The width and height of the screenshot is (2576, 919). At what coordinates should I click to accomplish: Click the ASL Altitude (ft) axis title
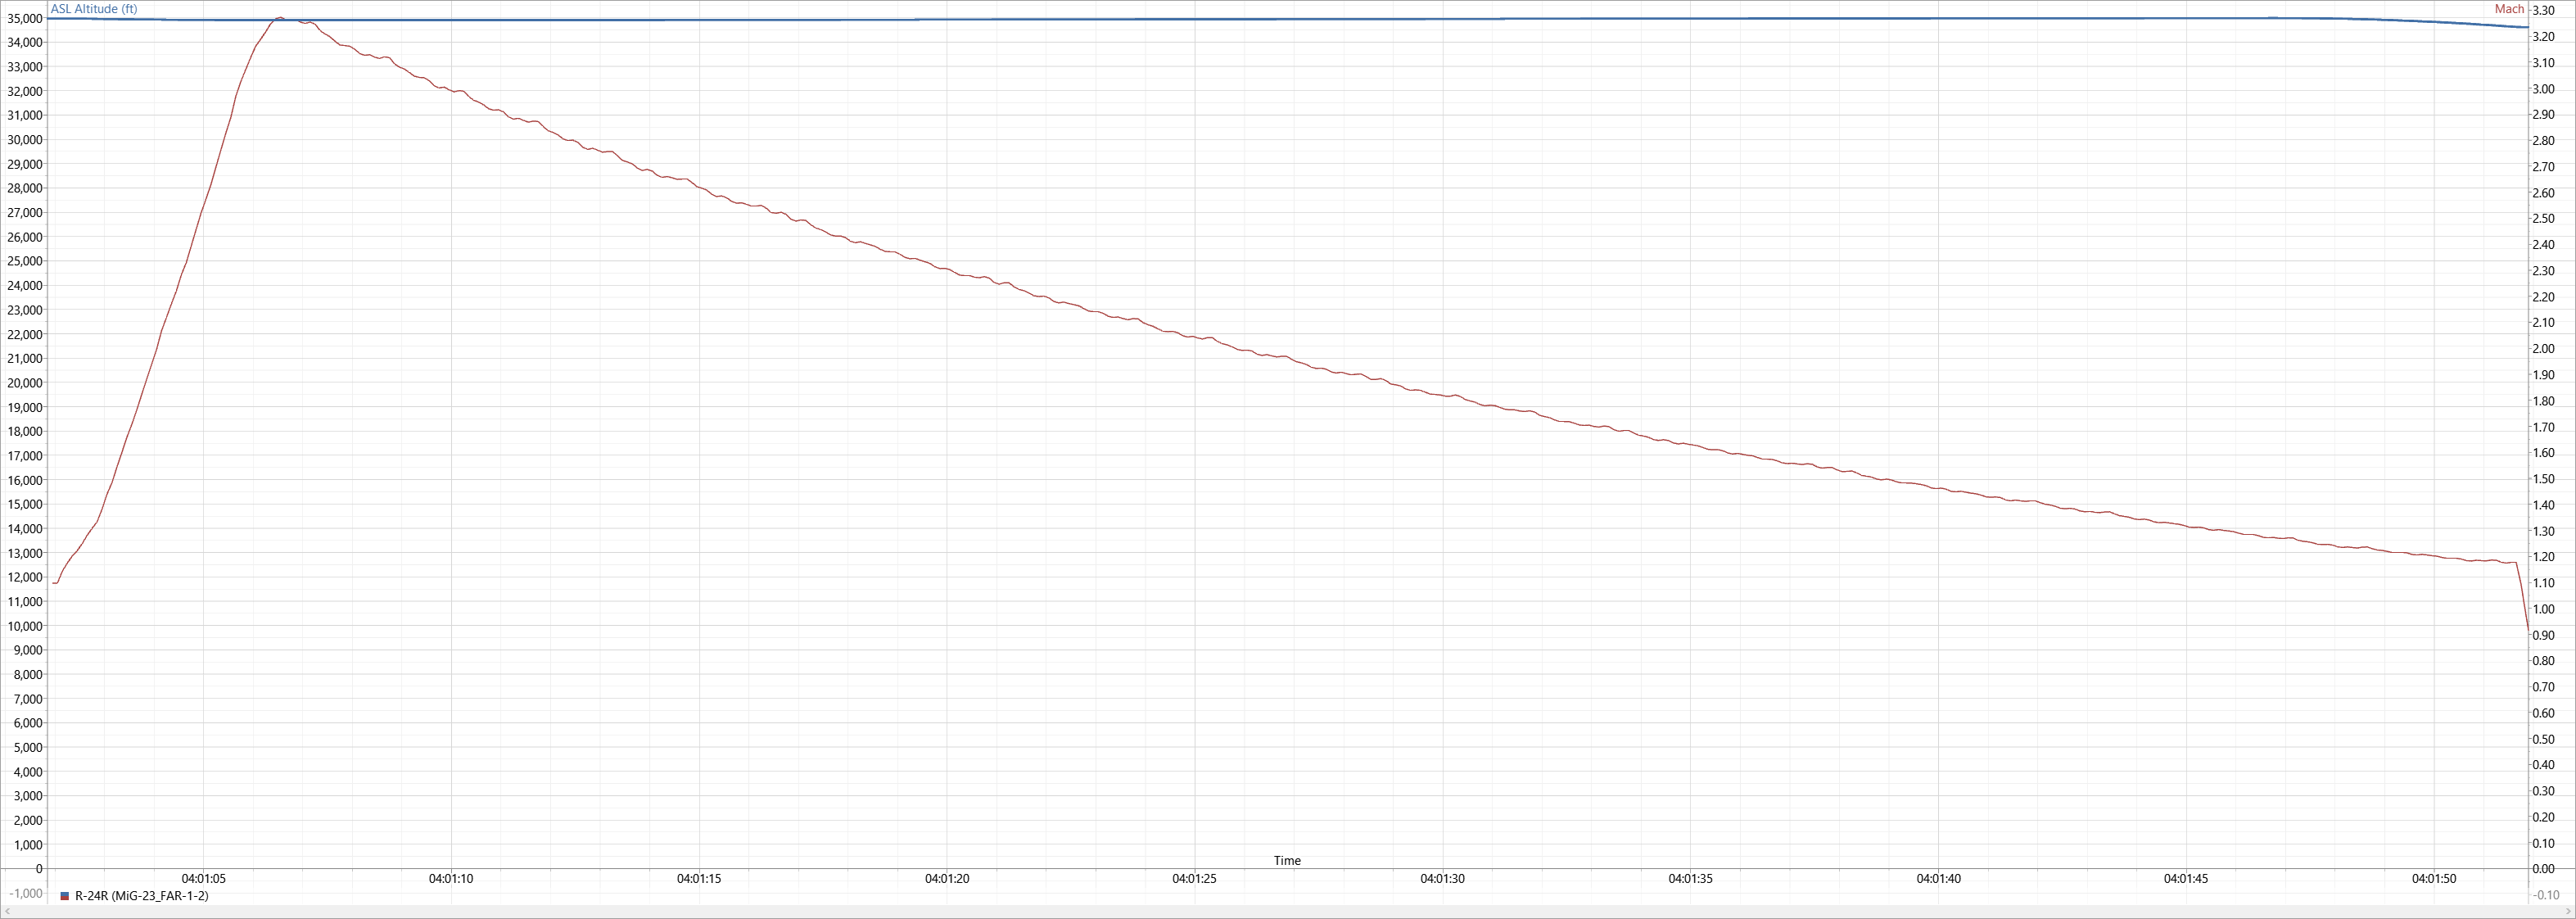(x=94, y=9)
